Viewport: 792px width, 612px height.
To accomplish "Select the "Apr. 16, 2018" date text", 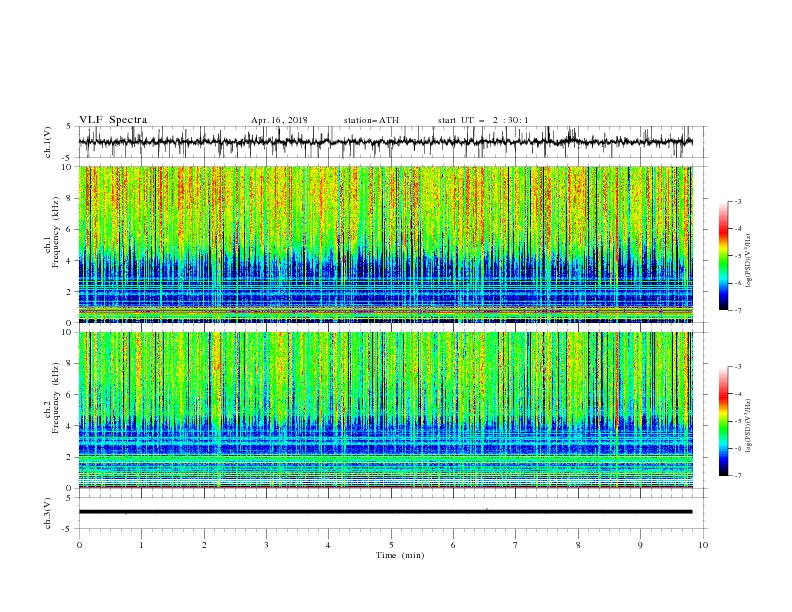I will 279,120.
